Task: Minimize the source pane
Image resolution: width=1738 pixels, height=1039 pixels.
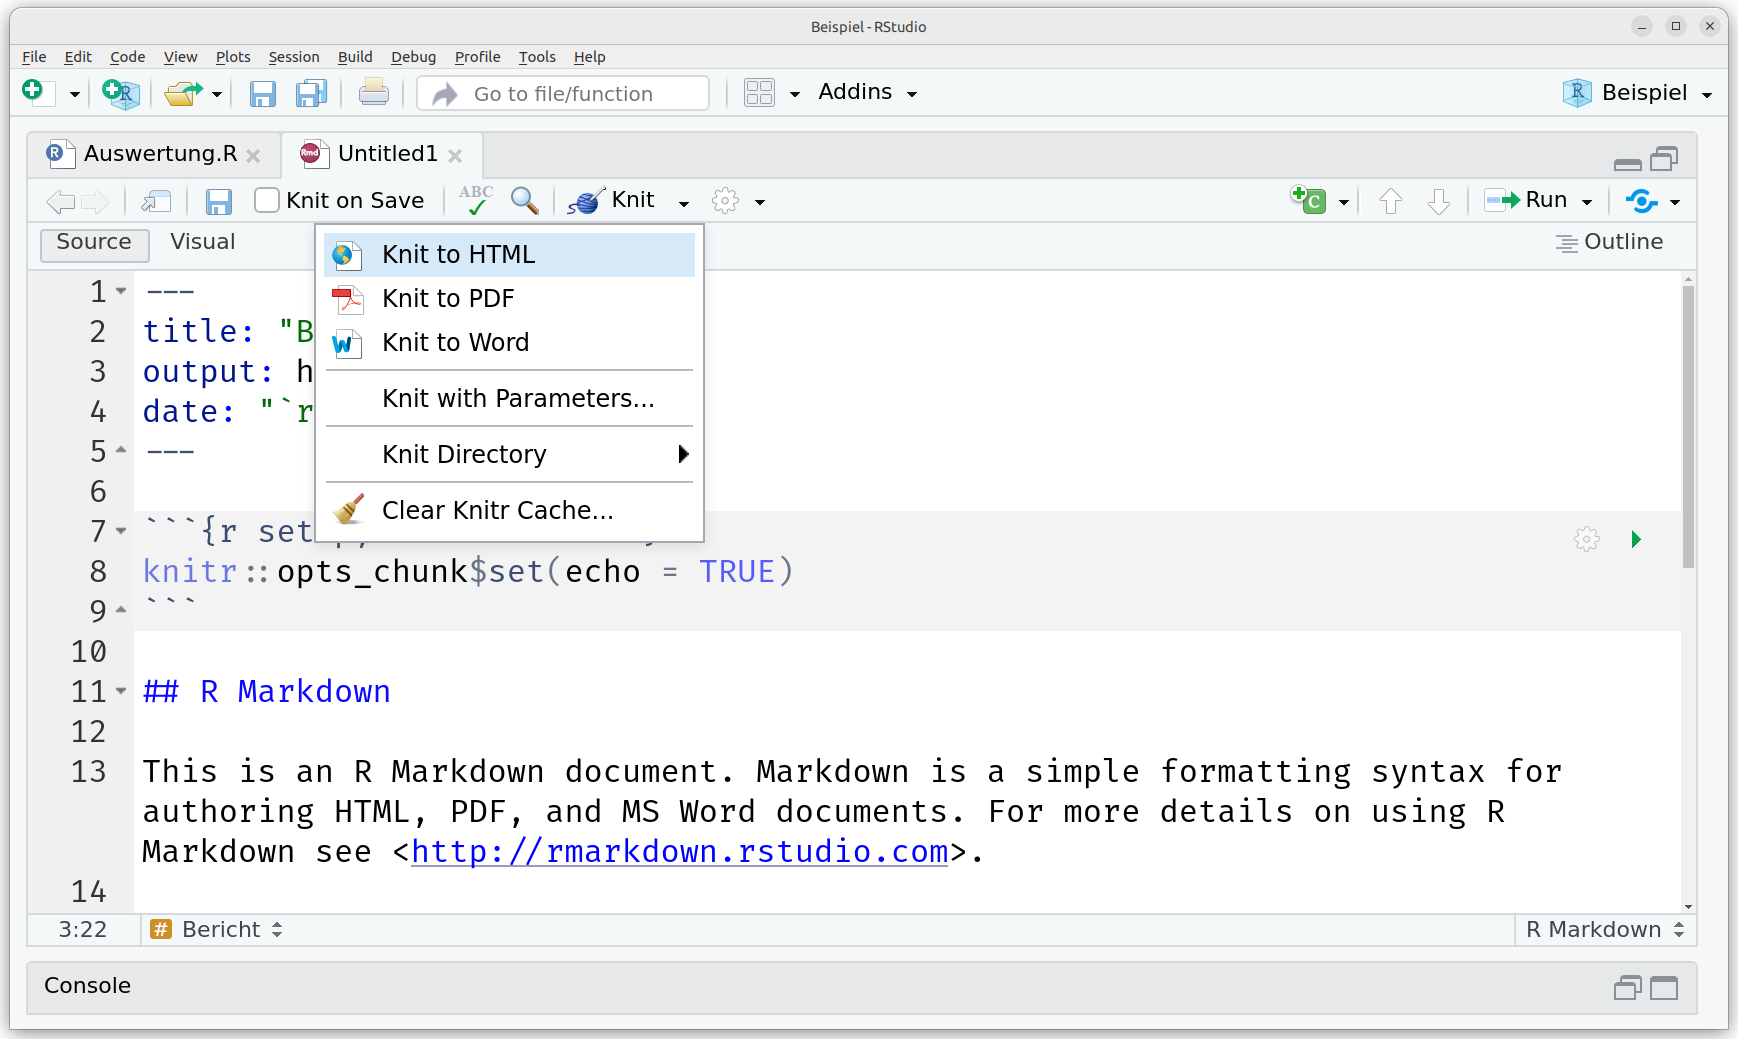Action: tap(1627, 164)
